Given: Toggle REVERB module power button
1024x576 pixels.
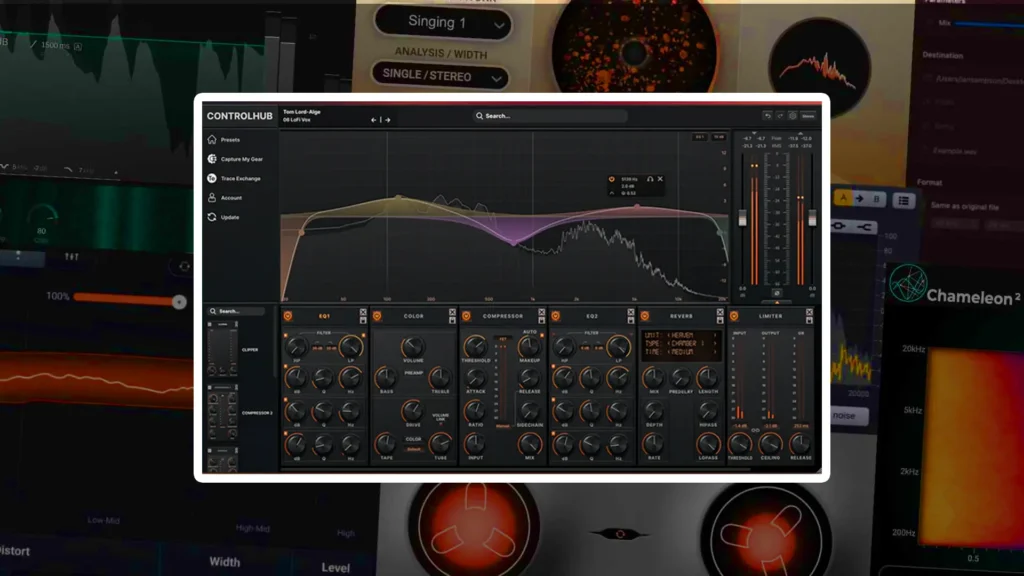Looking at the screenshot, I should point(645,316).
